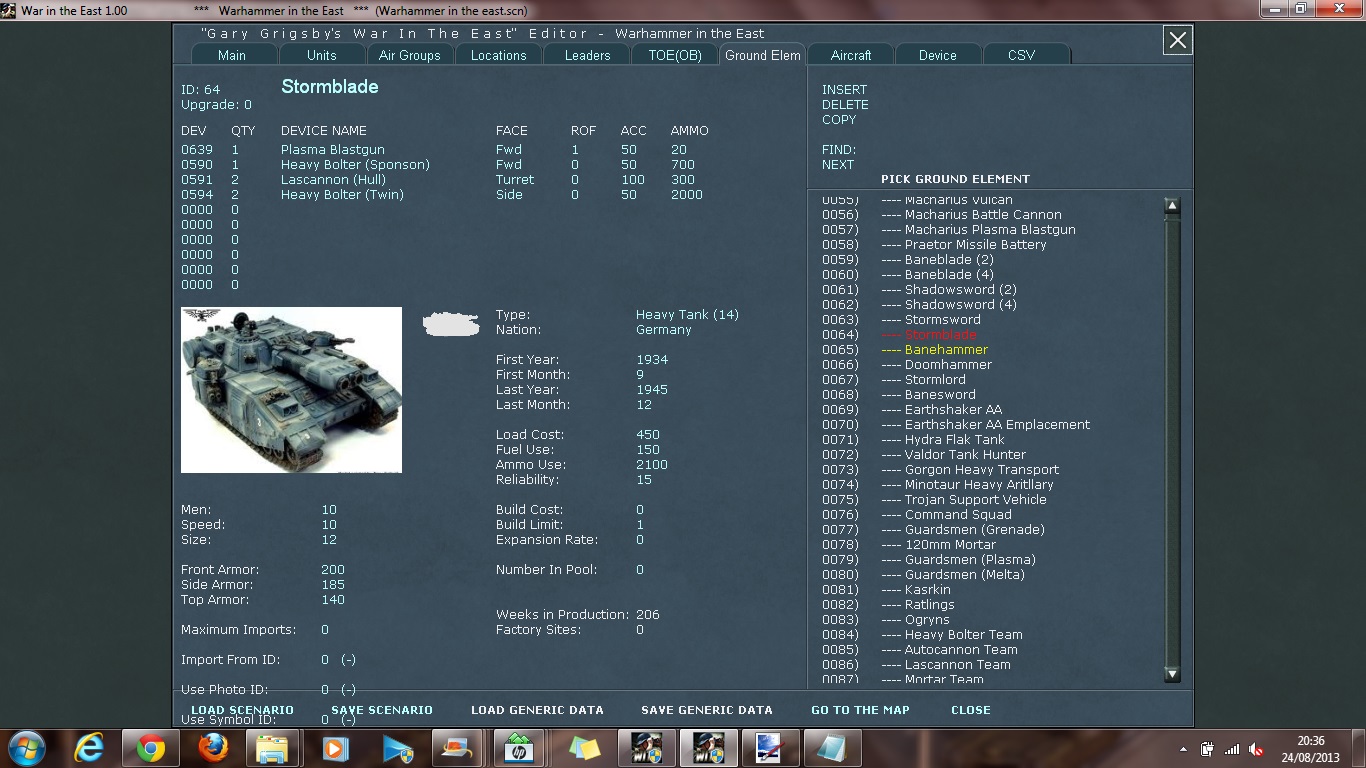Open the War in the East taskbar icon
This screenshot has height=768, width=1366.
click(x=646, y=748)
